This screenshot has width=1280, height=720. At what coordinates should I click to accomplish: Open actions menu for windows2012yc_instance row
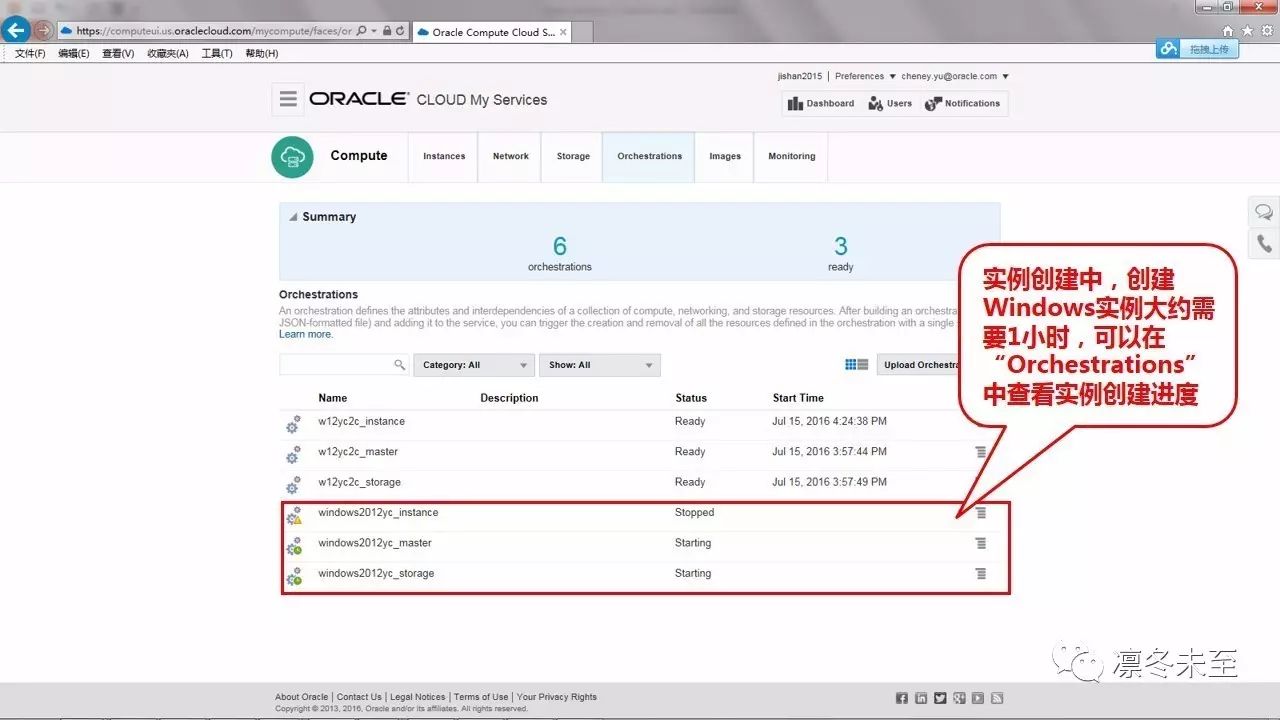coord(981,513)
